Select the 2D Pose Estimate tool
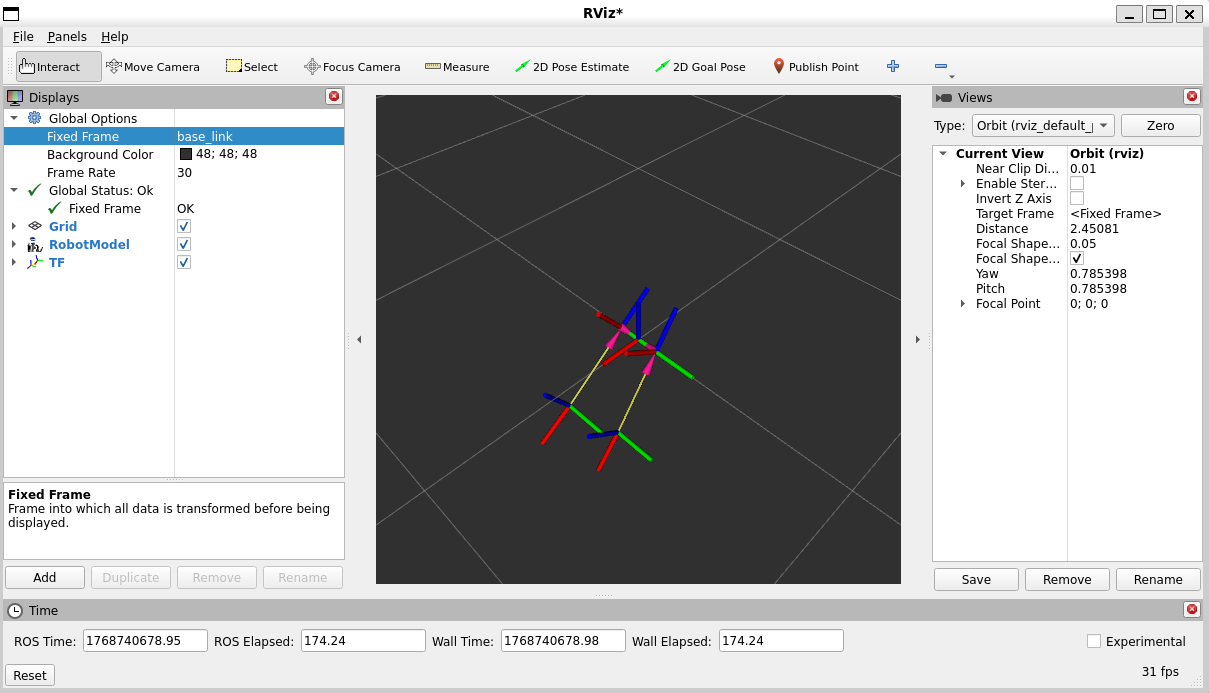This screenshot has width=1209, height=693. point(572,67)
